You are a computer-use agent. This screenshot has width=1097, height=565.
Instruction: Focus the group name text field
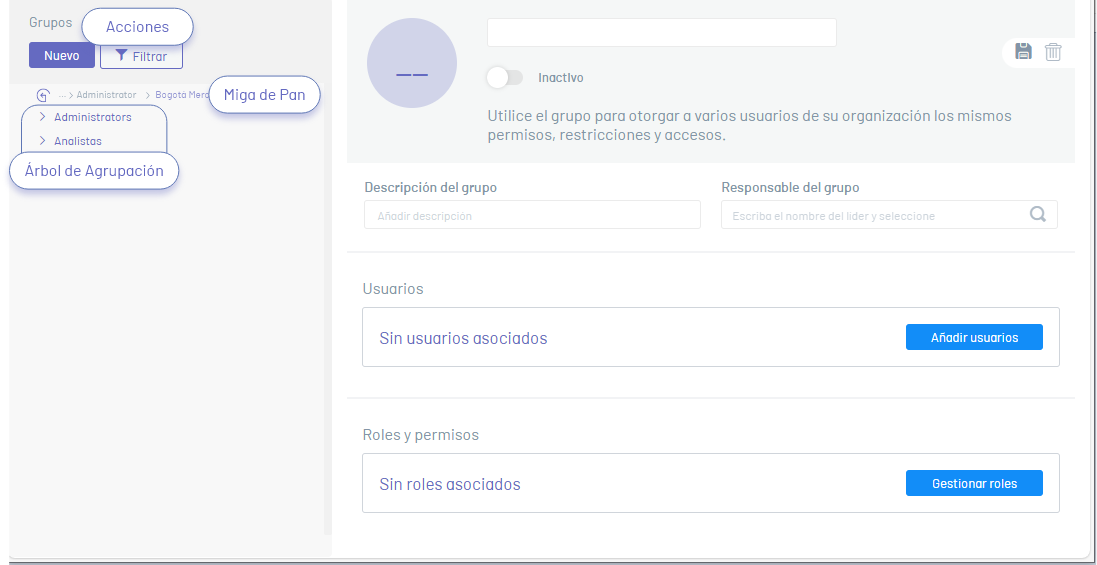[661, 32]
